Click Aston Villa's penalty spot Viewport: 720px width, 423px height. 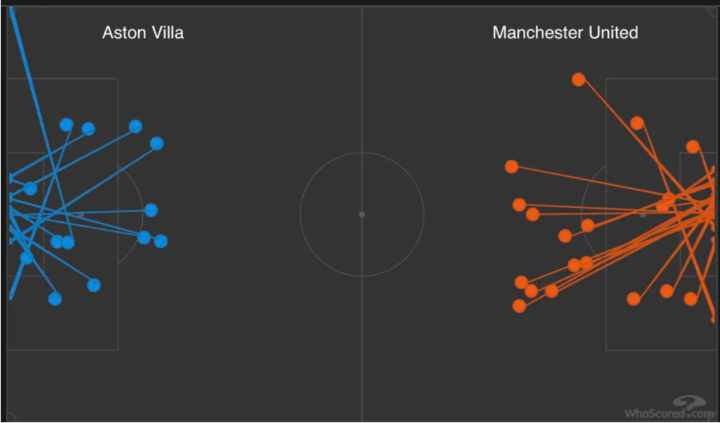click(81, 214)
